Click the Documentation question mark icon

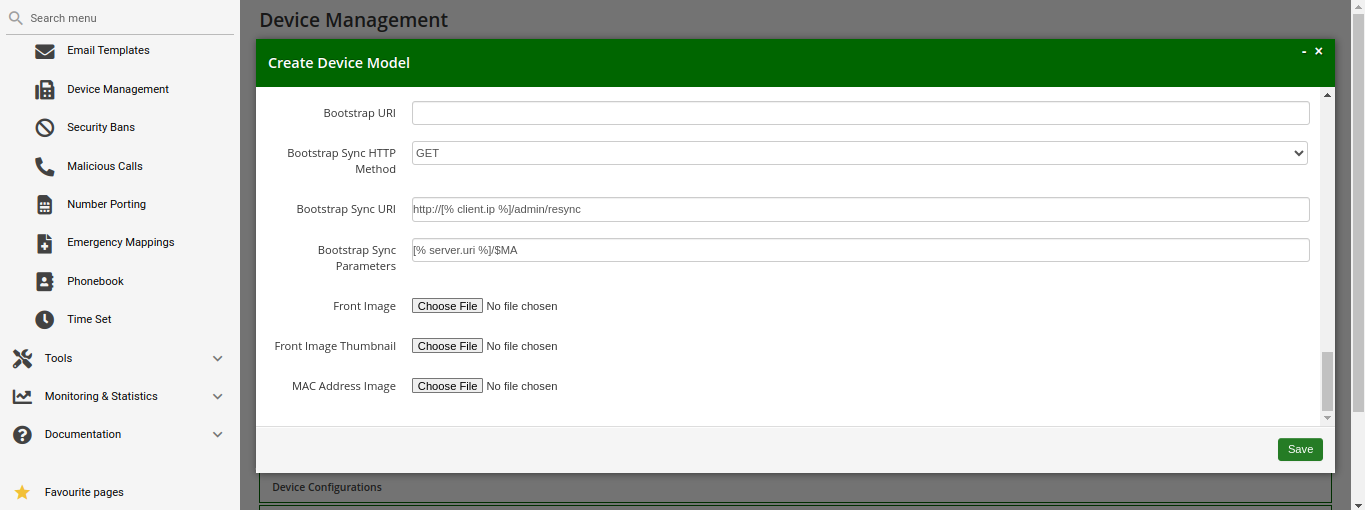22,435
